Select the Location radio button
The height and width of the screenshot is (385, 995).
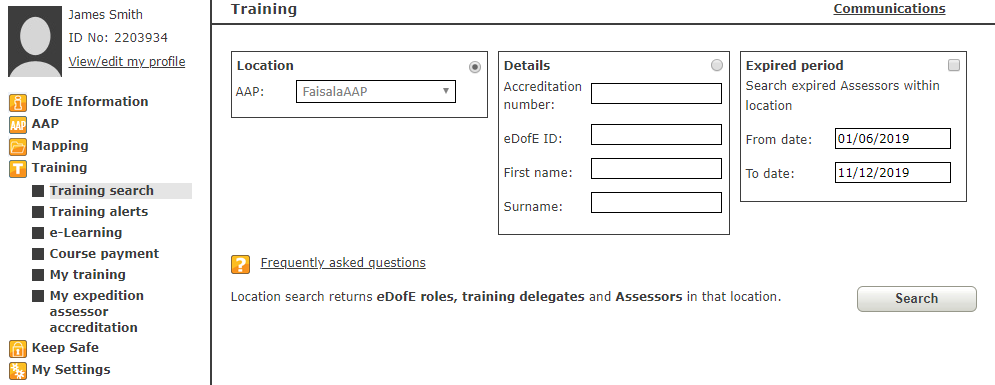point(475,67)
